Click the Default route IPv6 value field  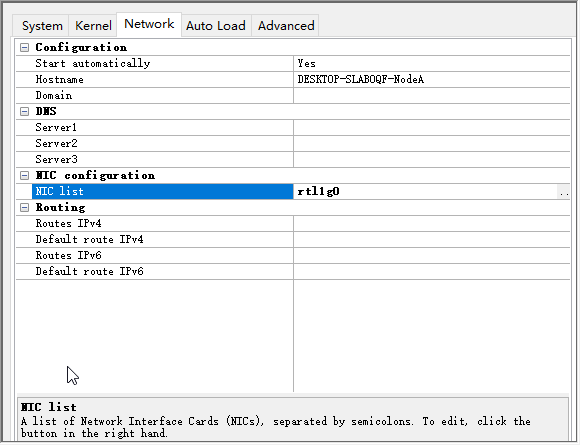432,271
